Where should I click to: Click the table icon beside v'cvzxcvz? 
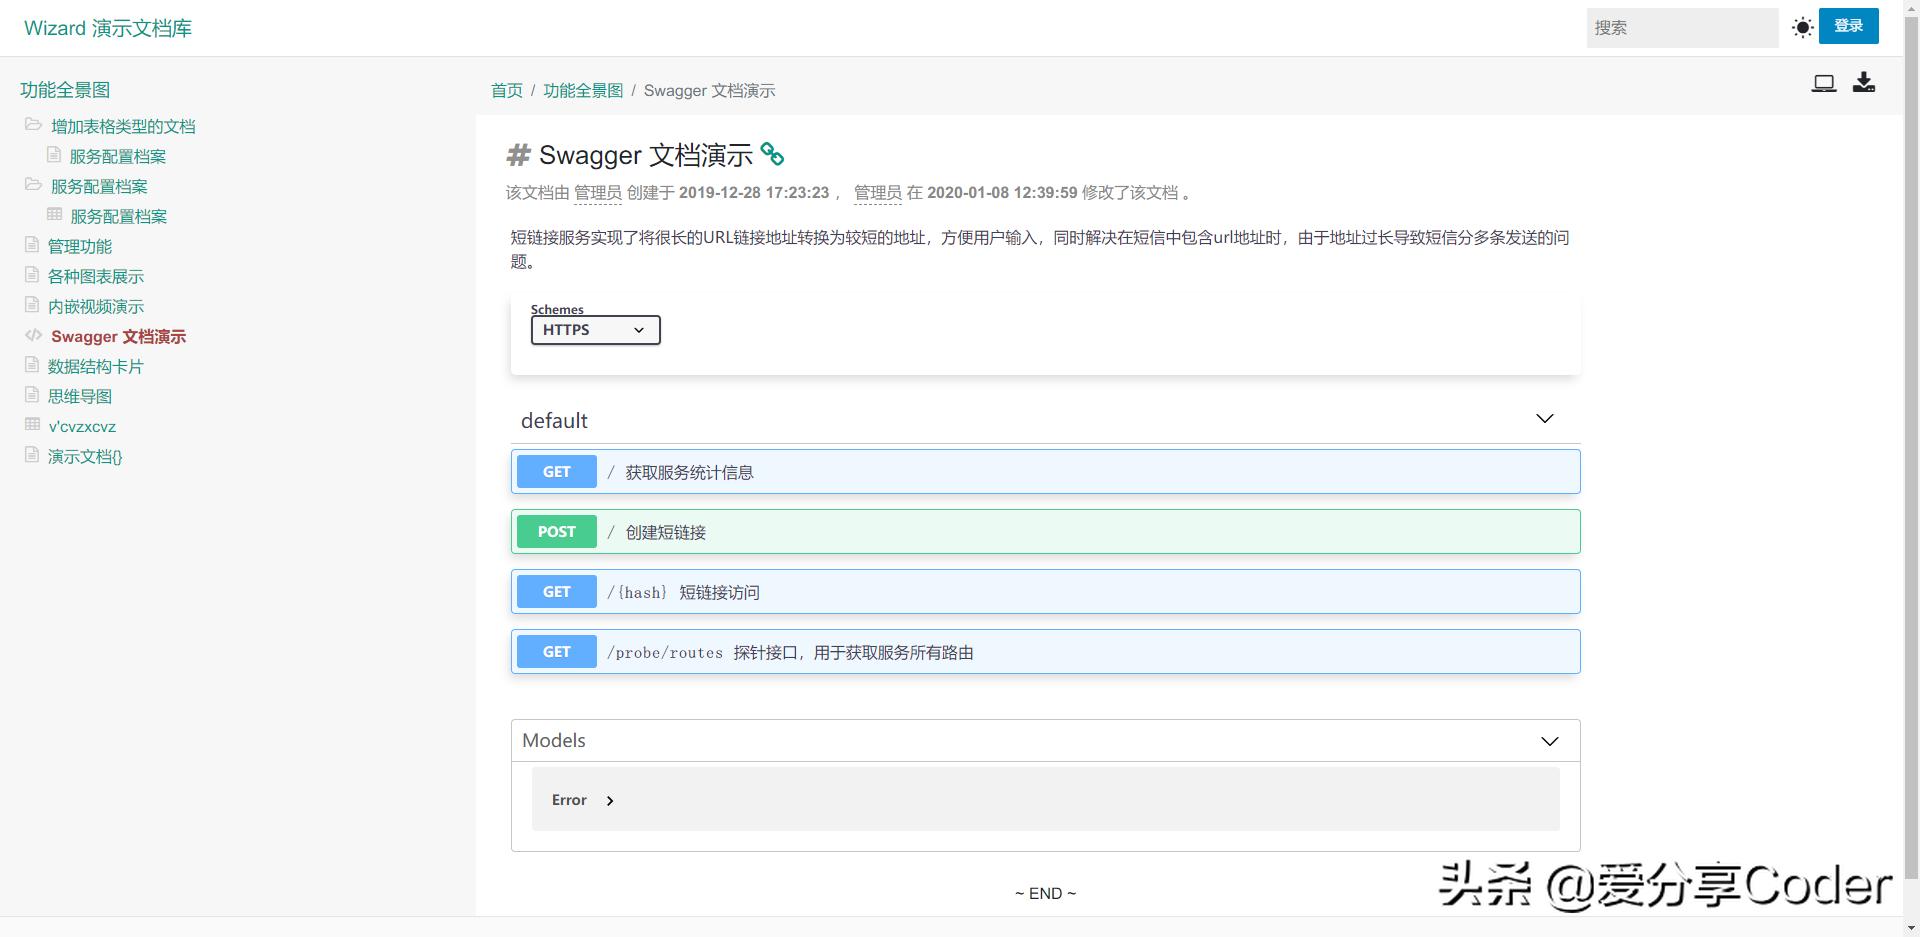[31, 425]
